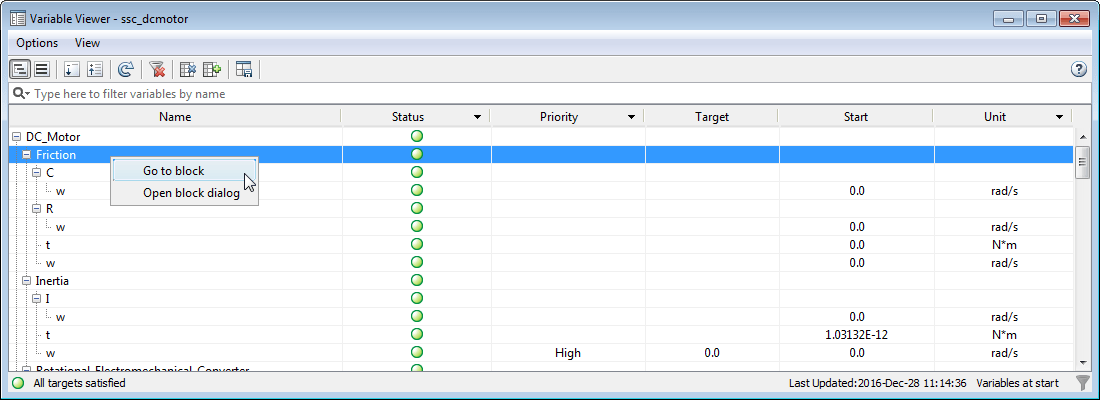The height and width of the screenshot is (400, 1100).
Task: Collapse the Inertia tree node
Action: click(27, 281)
